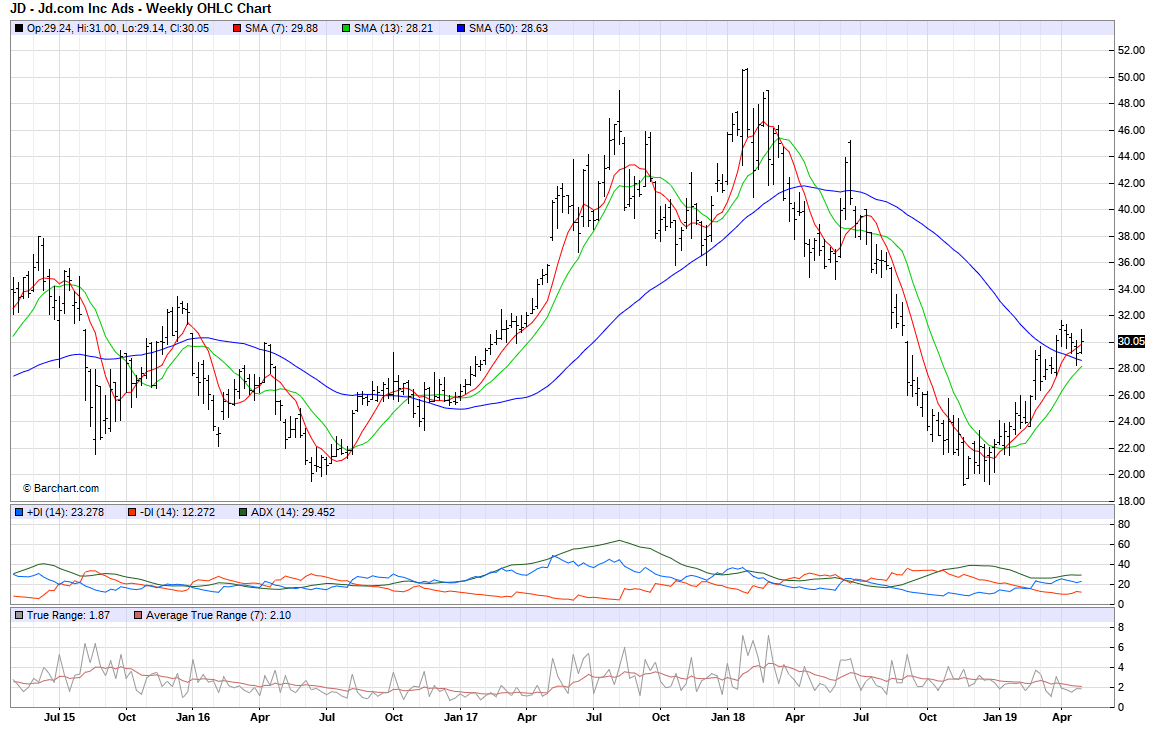The width and height of the screenshot is (1156, 748).
Task: Click the 38.00 price axis label
Action: click(1132, 236)
